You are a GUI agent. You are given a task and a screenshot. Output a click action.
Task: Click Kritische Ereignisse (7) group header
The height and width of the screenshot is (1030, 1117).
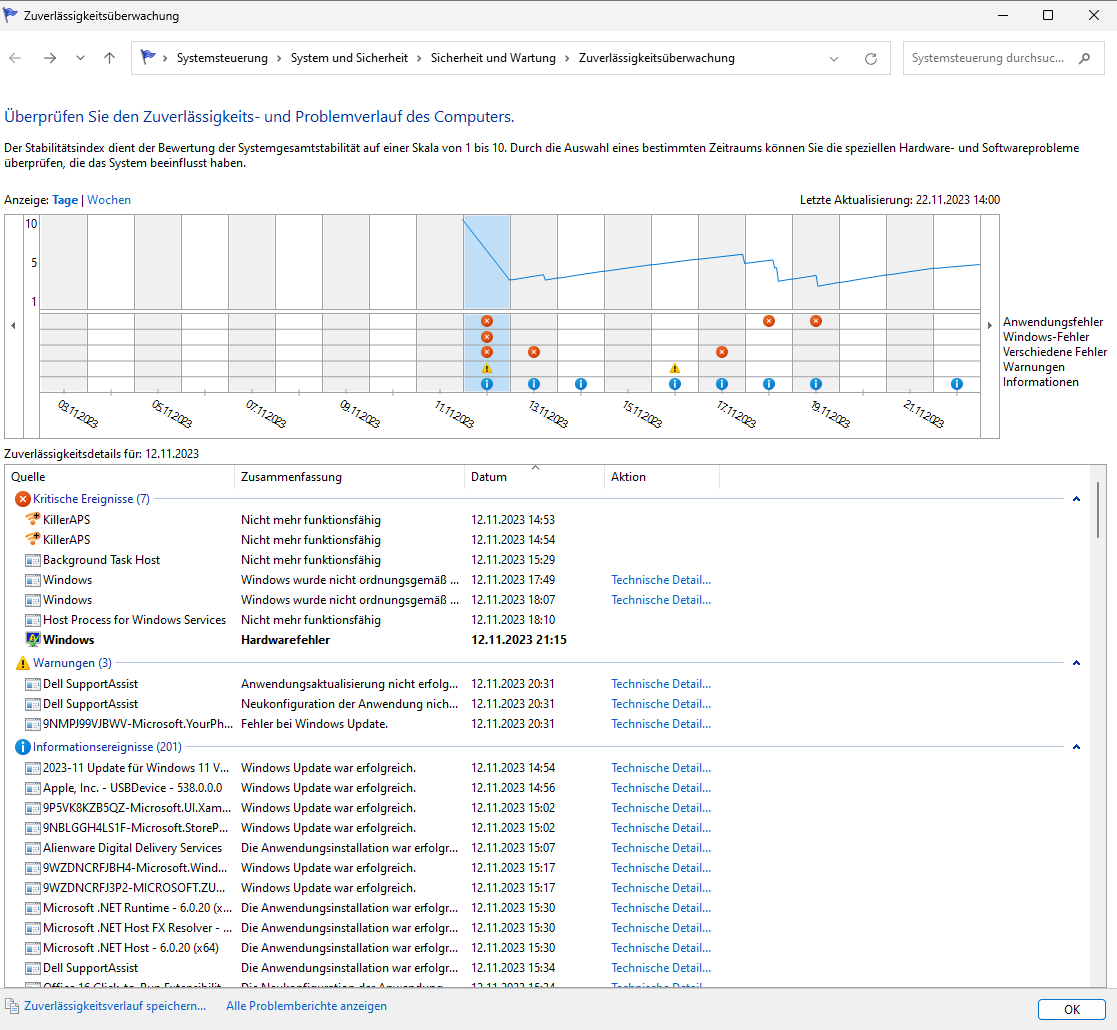[x=91, y=499]
